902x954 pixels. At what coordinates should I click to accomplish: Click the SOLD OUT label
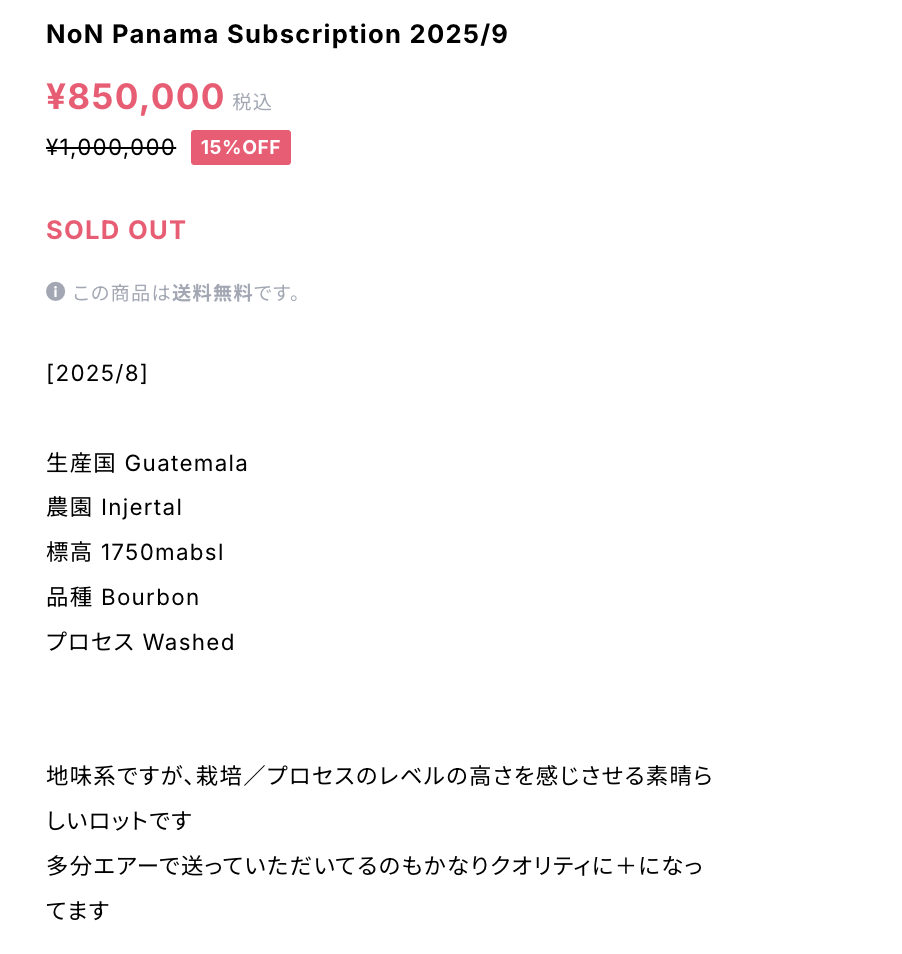click(x=116, y=230)
